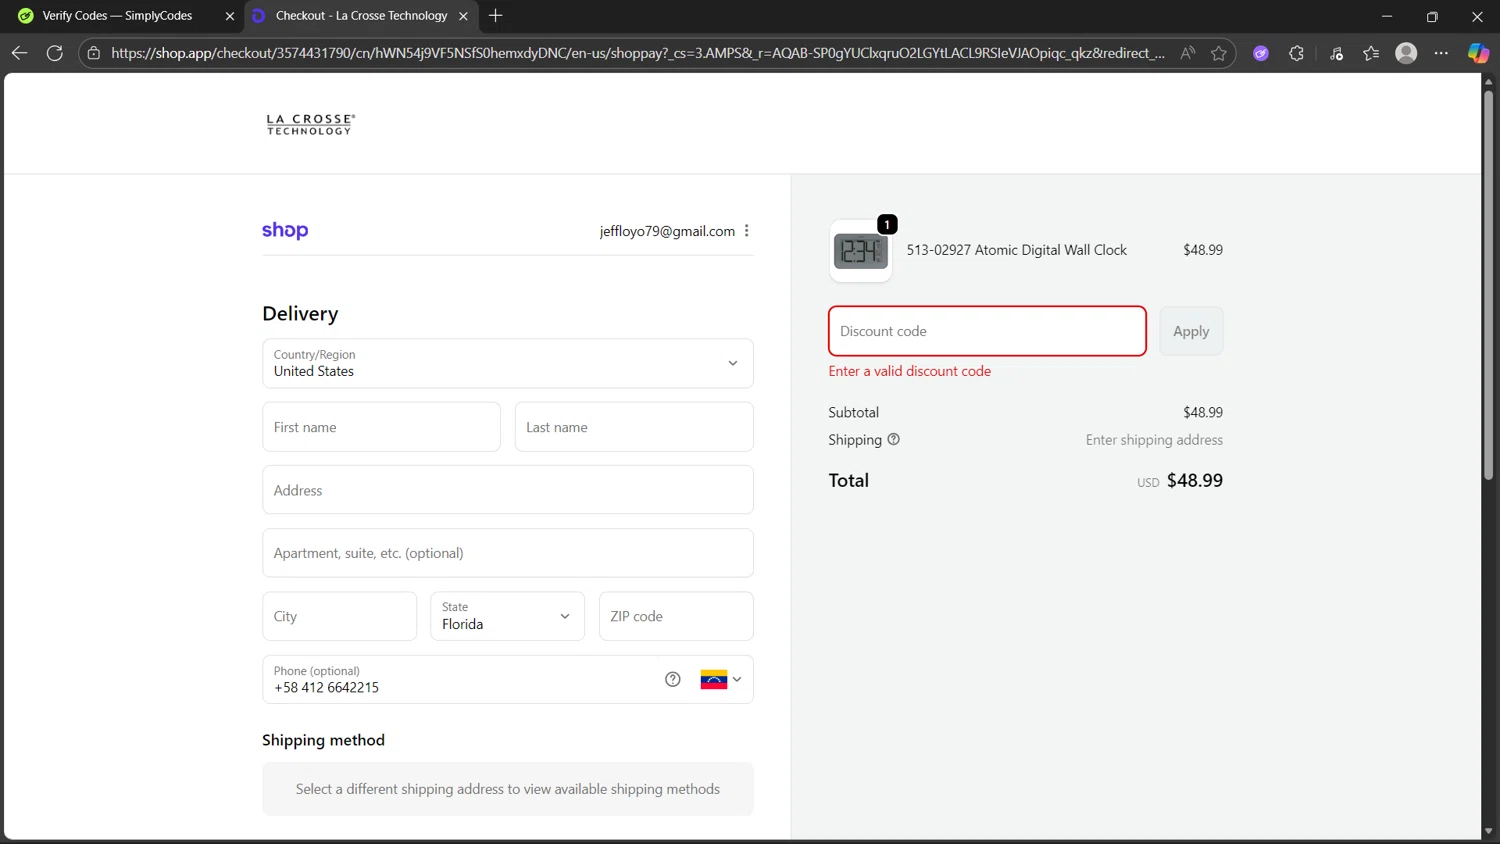
Task: Click the 513-02927 Atomic Digital Wall Clock title
Action: (x=1016, y=250)
